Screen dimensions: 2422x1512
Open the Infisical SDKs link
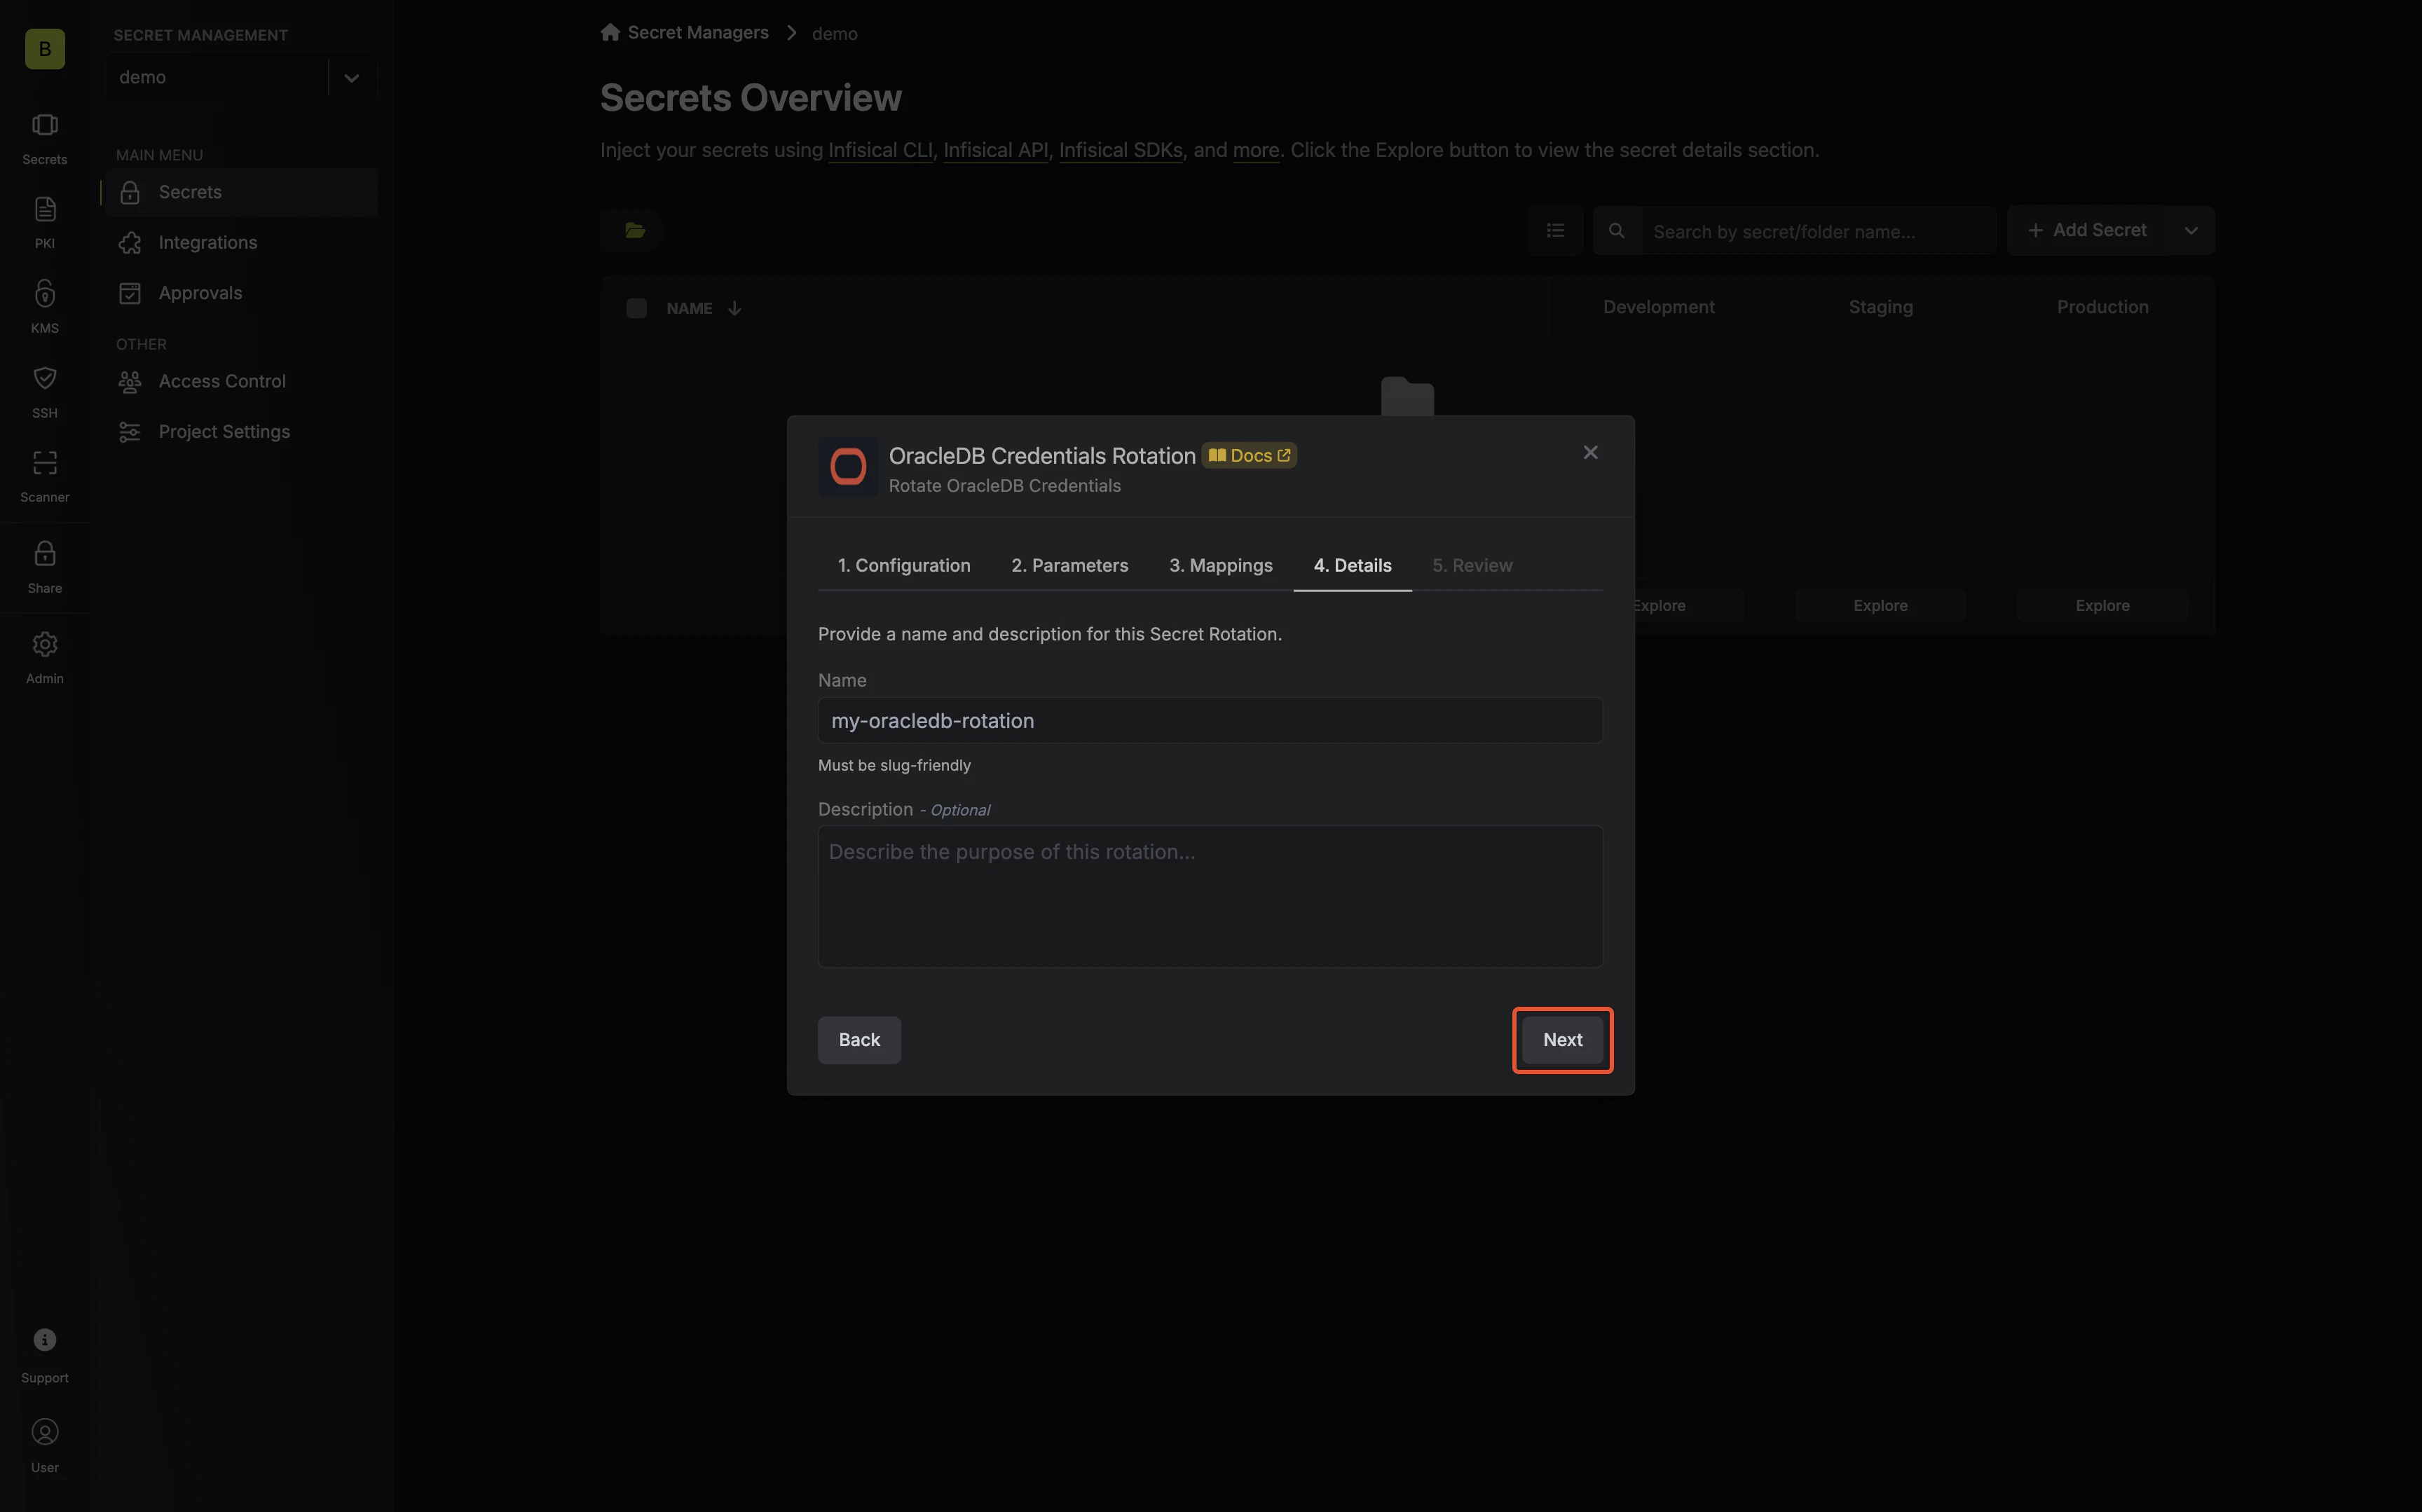[x=1121, y=150]
